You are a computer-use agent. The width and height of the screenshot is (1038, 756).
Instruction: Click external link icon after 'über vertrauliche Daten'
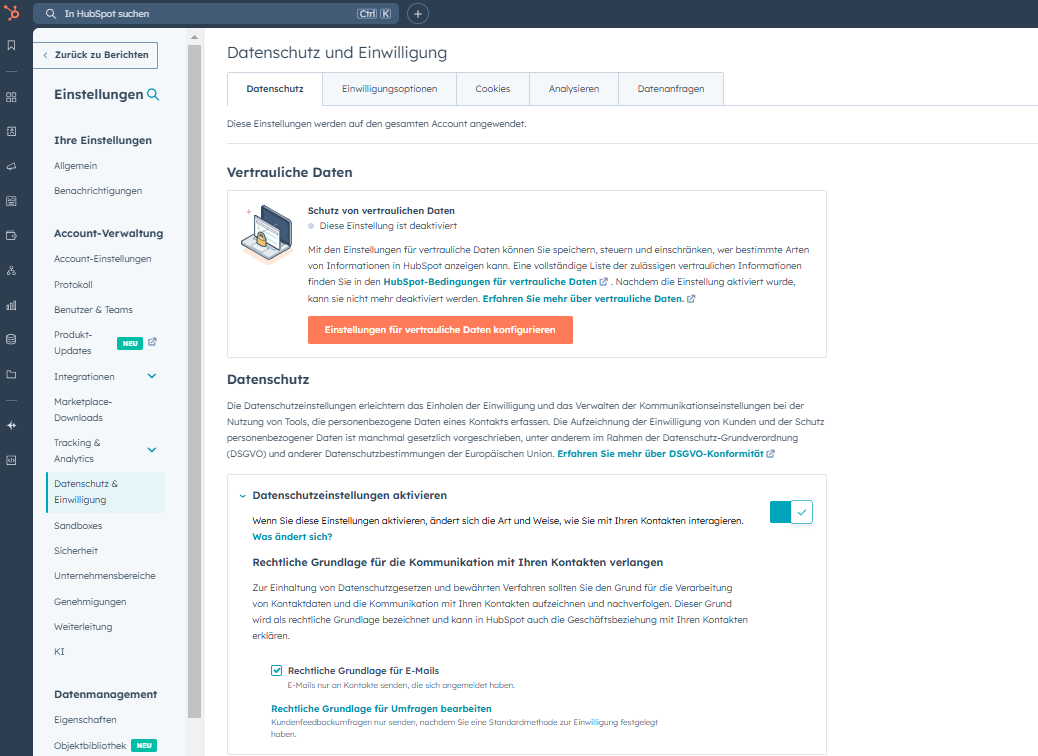point(691,299)
